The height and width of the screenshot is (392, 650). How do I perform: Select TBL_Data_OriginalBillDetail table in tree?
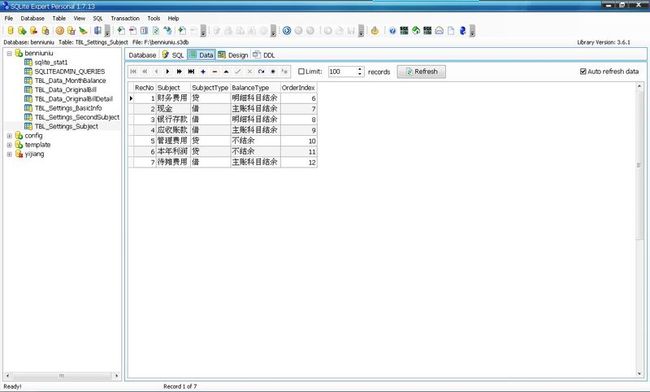pyautogui.click(x=73, y=99)
